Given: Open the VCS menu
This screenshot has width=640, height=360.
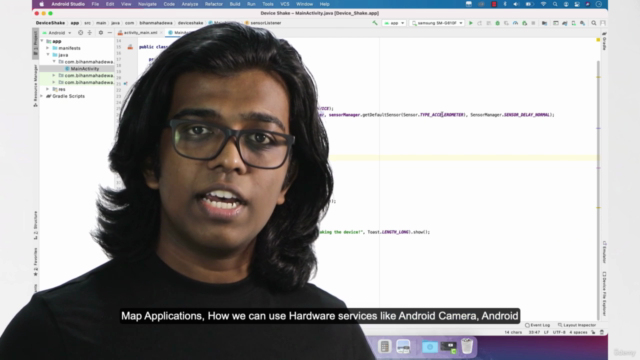Looking at the screenshot, I should coord(284,4).
